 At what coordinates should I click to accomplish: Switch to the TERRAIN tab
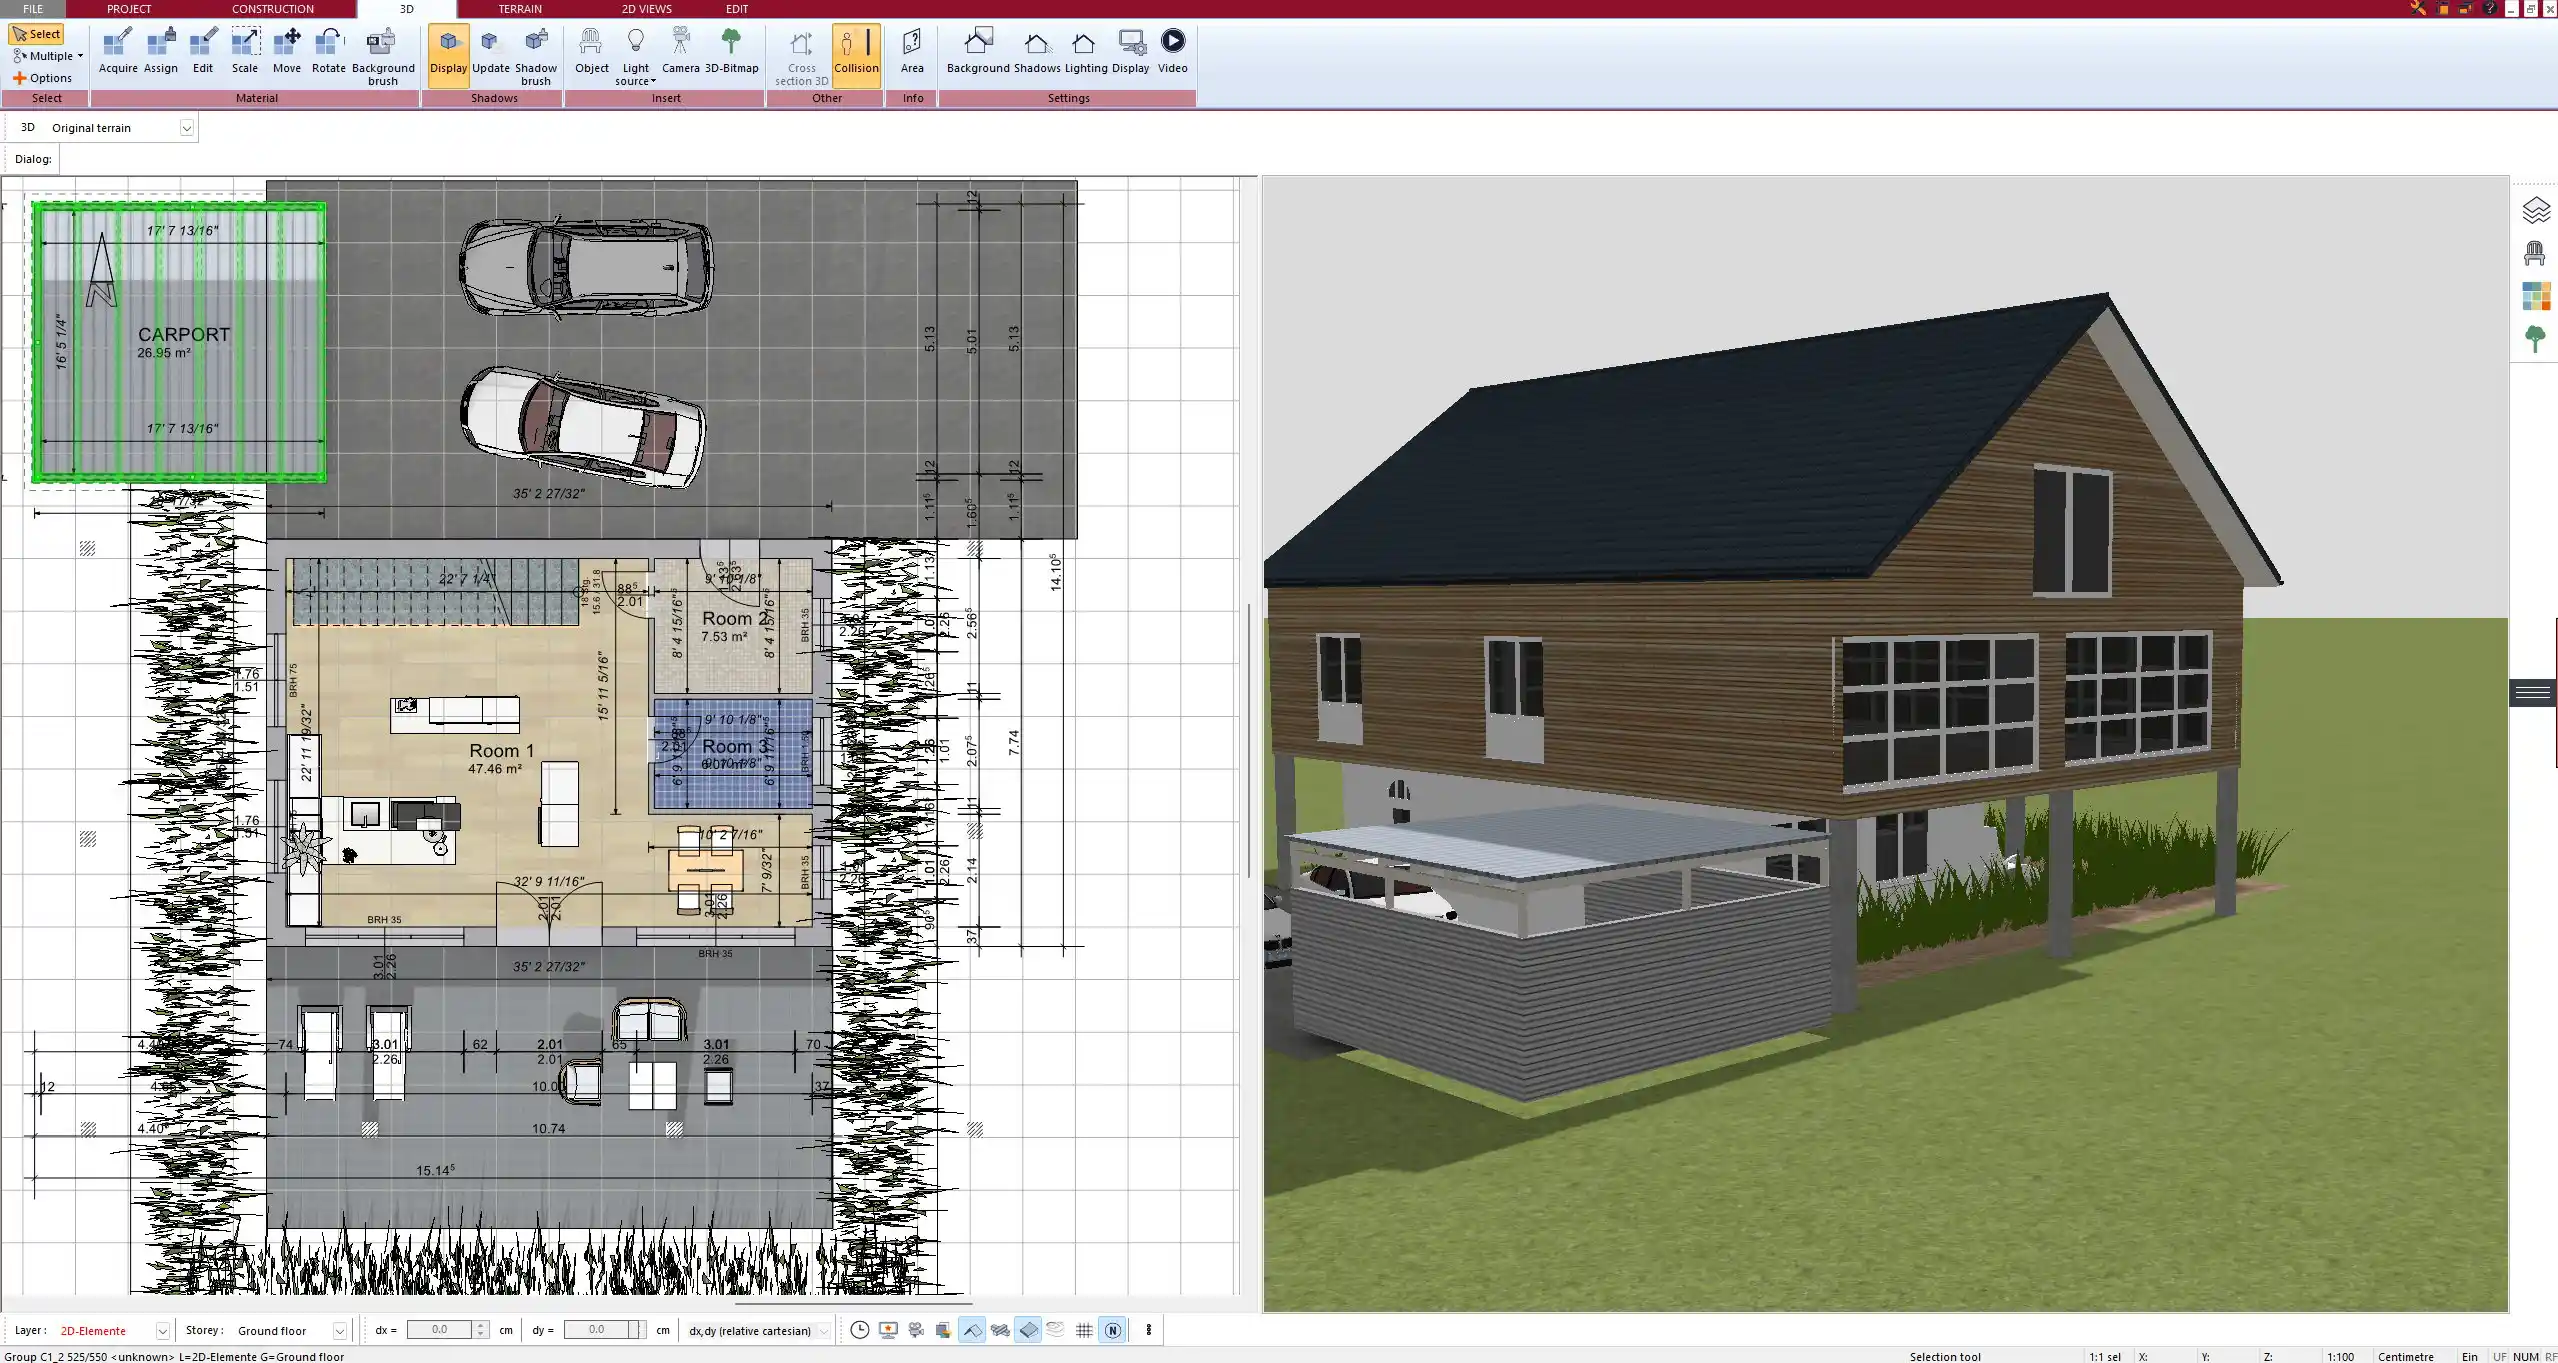coord(520,8)
